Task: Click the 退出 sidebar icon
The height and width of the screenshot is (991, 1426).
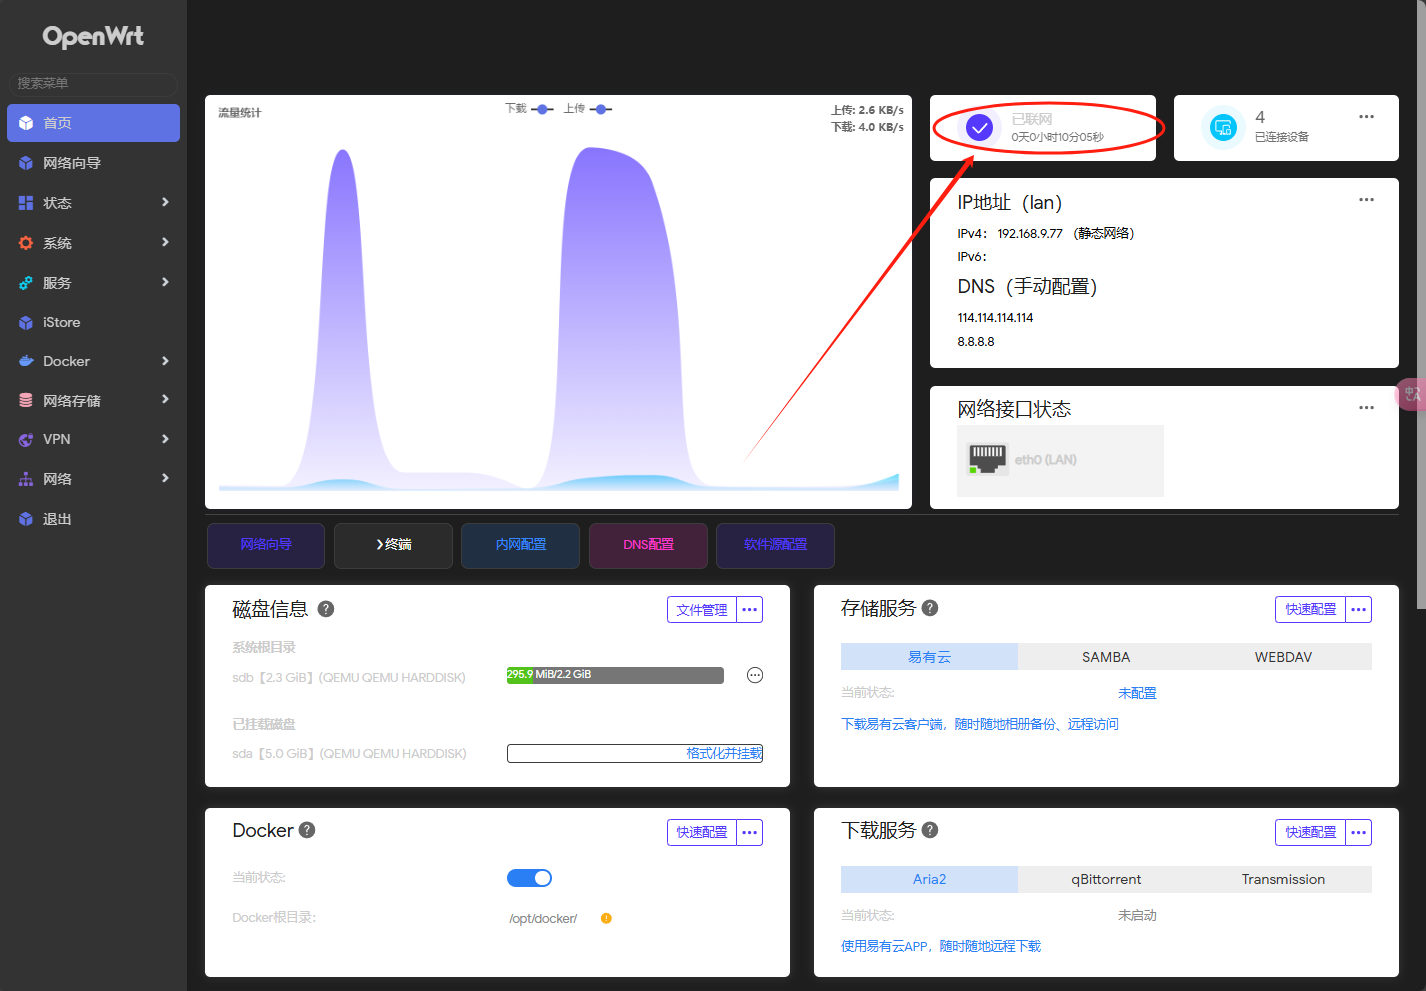Action: [x=26, y=519]
